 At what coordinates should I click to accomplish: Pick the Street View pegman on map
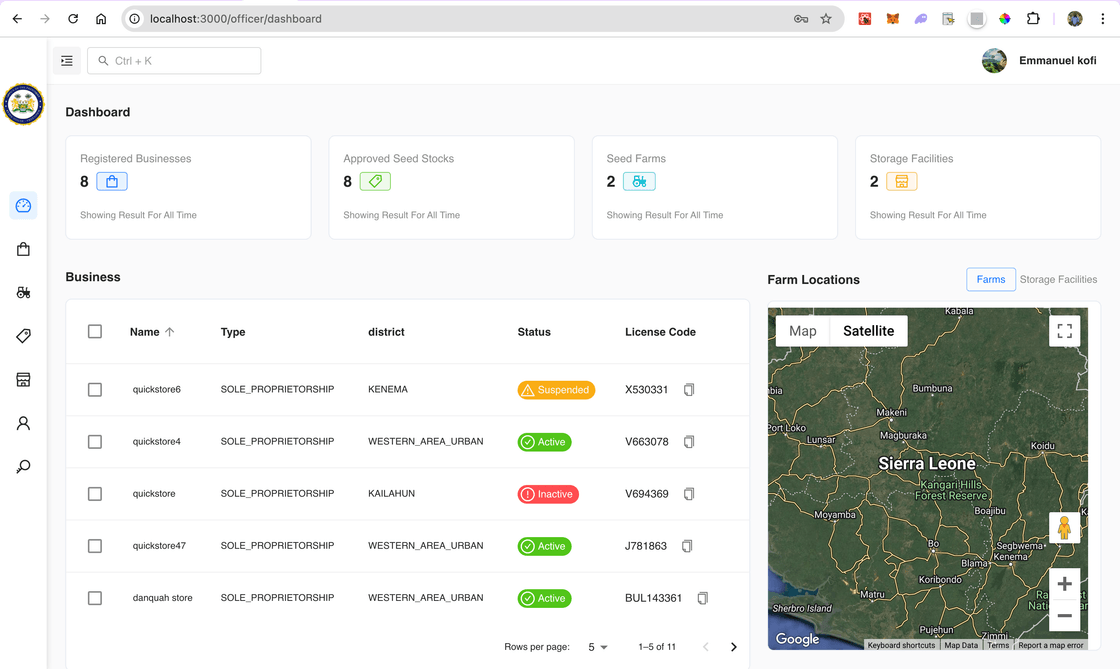(x=1064, y=528)
